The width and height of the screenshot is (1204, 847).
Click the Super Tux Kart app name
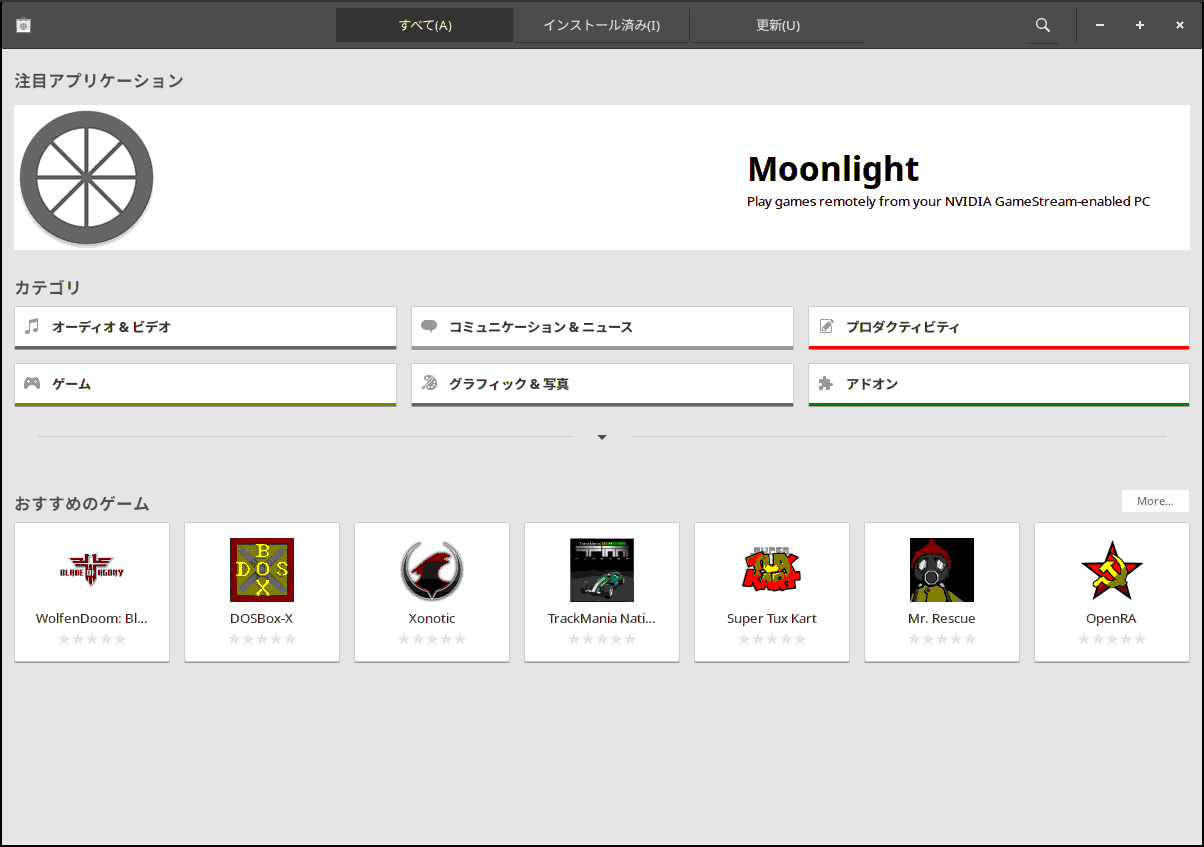[772, 618]
